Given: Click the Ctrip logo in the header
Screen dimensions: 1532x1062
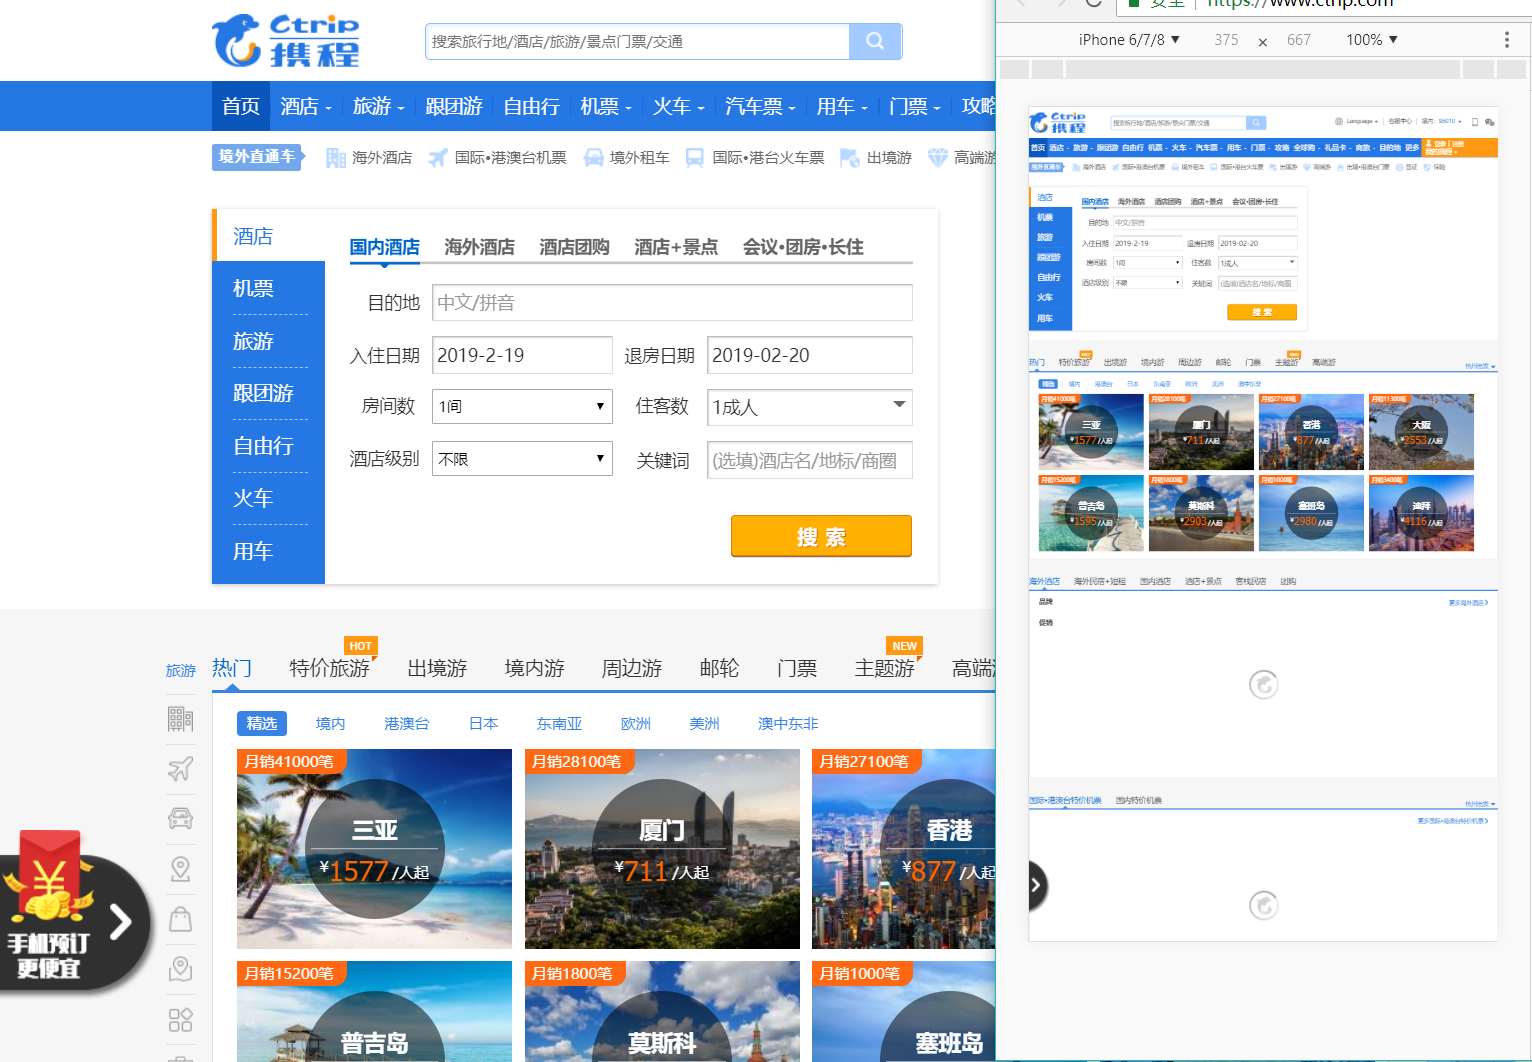Looking at the screenshot, I should 286,40.
